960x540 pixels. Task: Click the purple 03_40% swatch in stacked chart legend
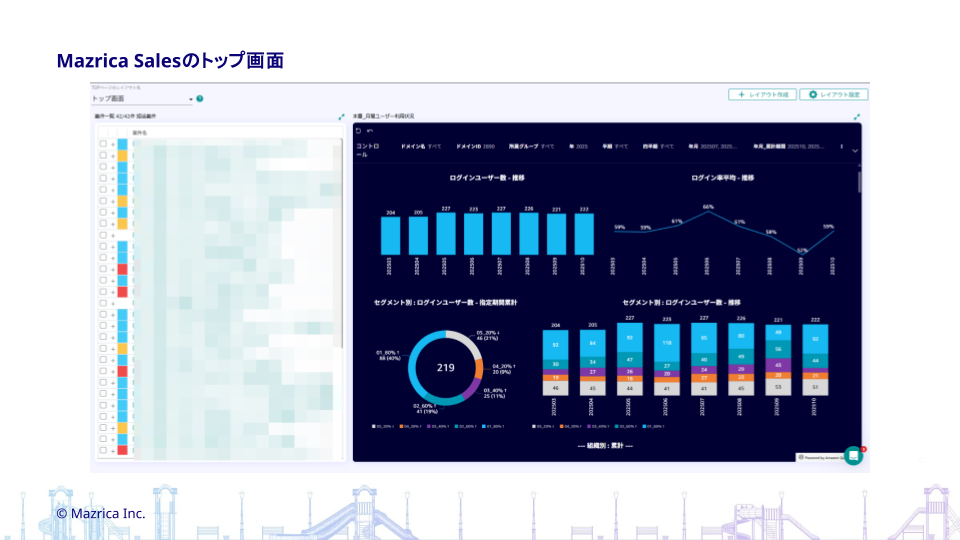pos(589,426)
